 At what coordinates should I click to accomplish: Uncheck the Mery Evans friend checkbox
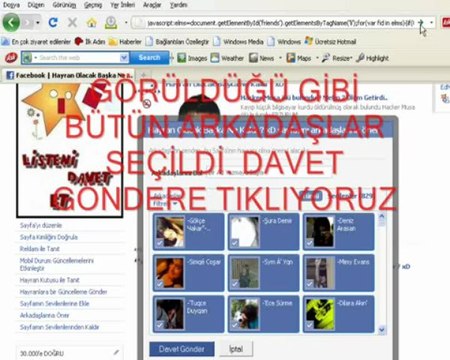tap(309, 284)
